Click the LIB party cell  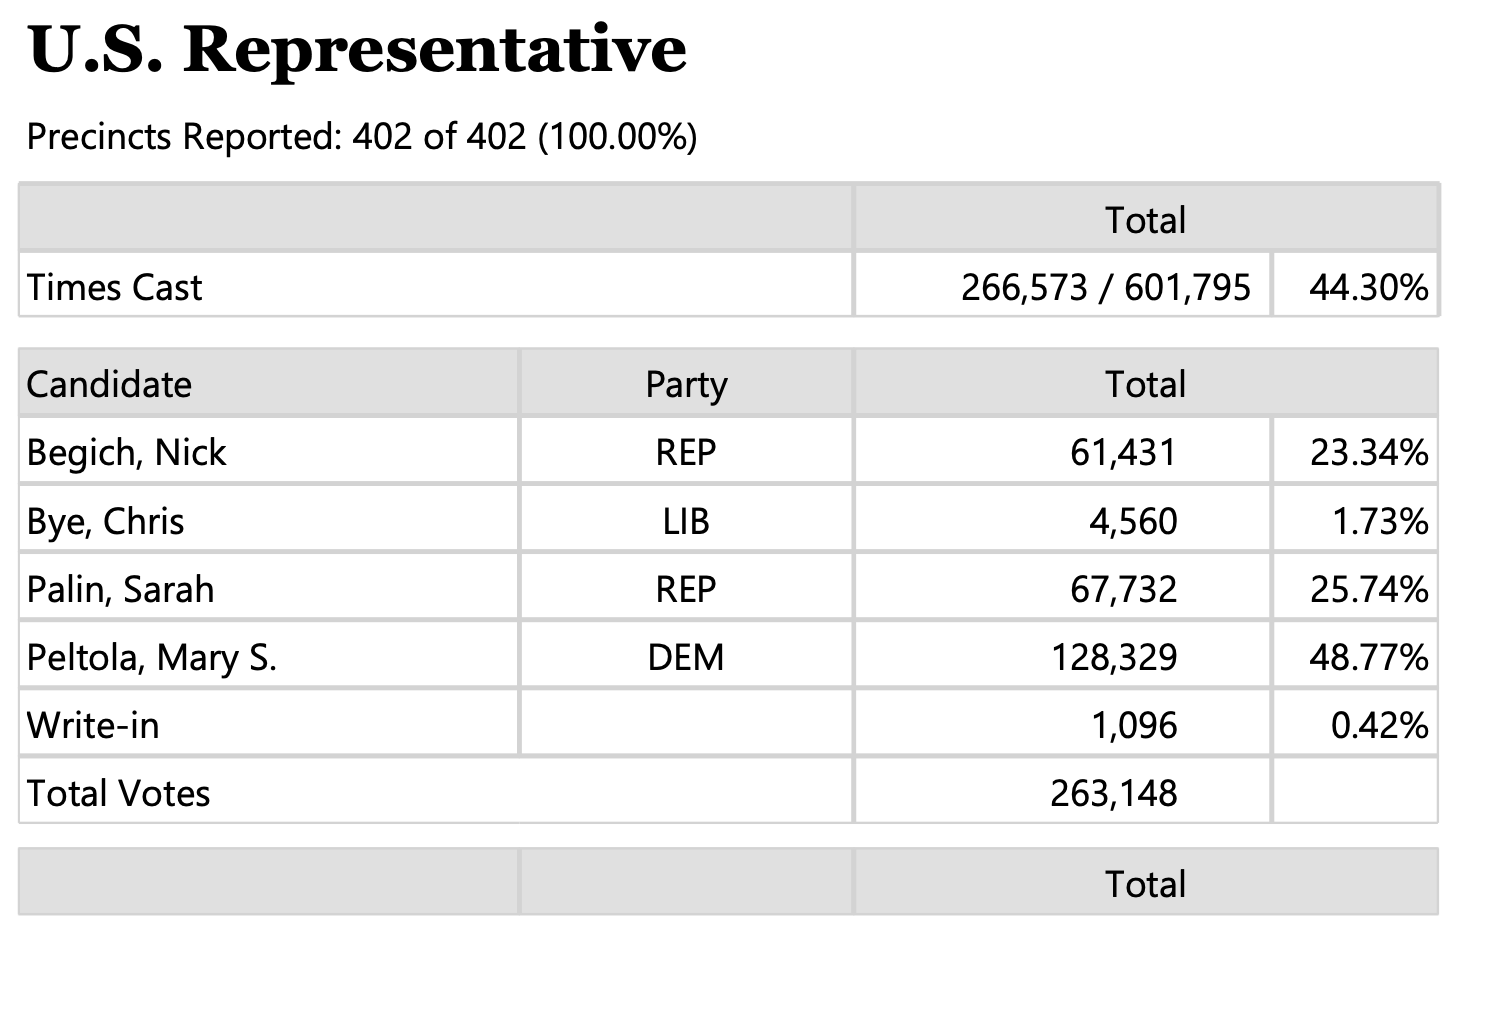[686, 522]
